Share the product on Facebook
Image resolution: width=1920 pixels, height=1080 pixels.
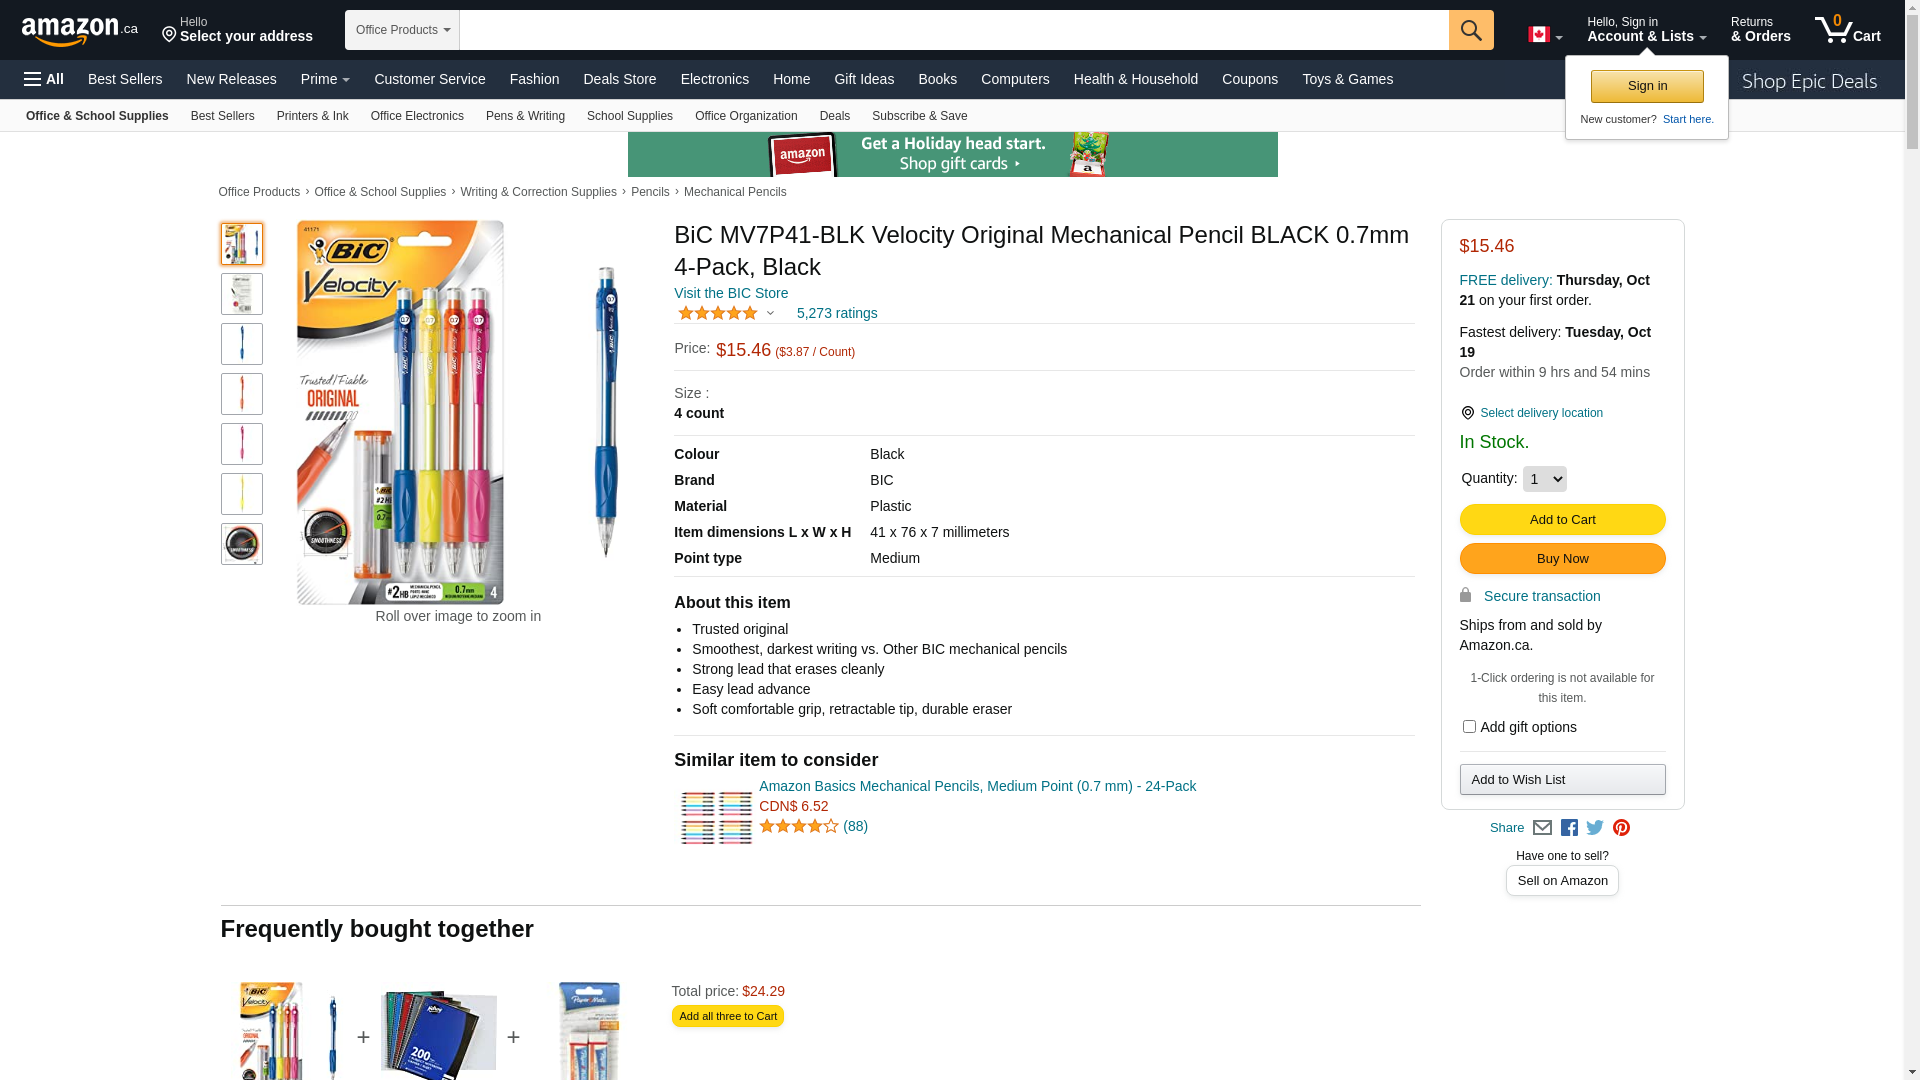click(x=1569, y=828)
